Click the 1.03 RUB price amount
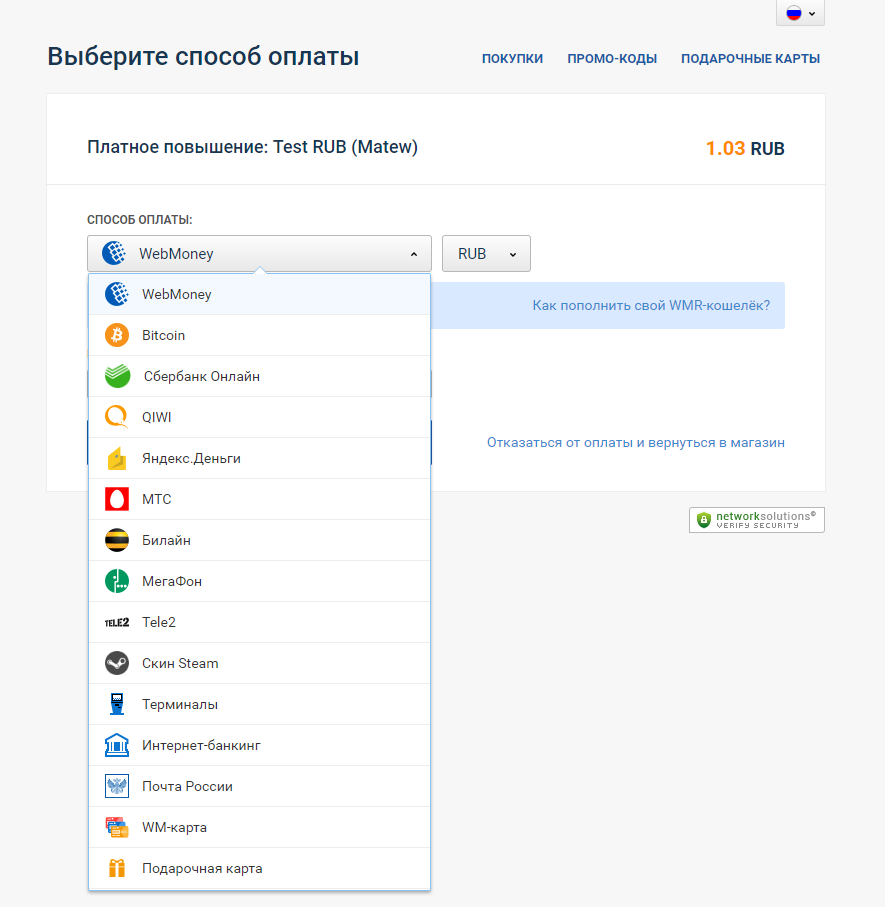 [745, 149]
